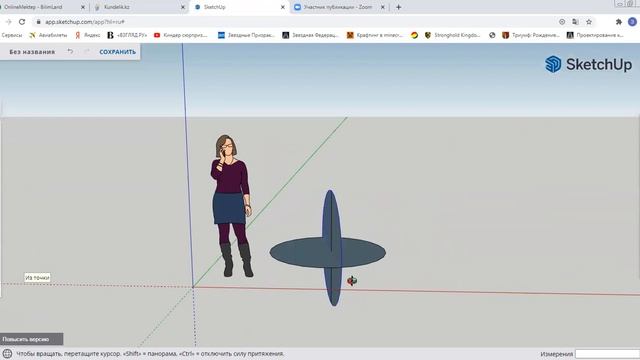This screenshot has height=360, width=640.
Task: Click the SketchUp logo
Action: tap(588, 64)
